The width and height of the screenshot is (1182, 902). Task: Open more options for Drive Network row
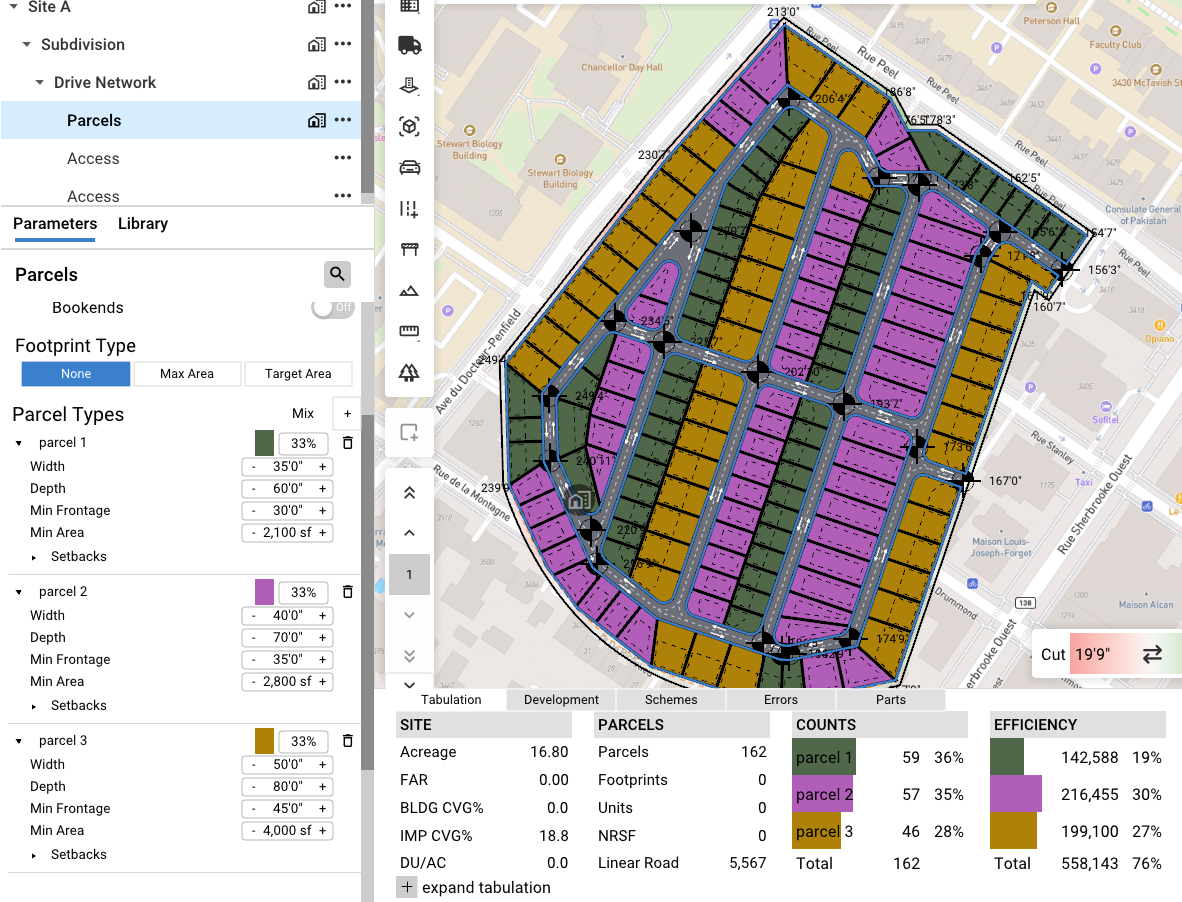pos(343,81)
